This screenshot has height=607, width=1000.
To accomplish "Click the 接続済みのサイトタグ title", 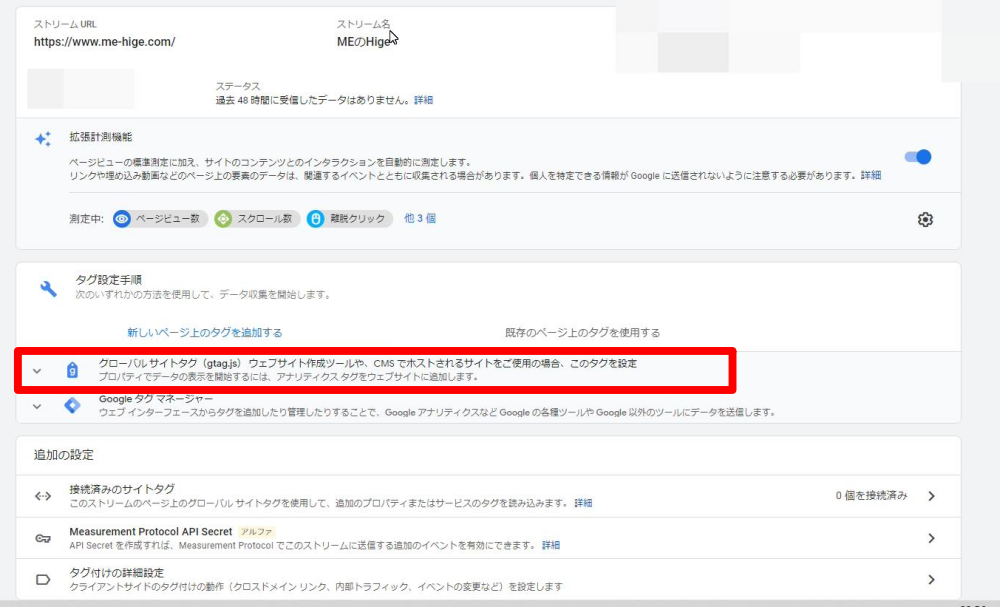I will (122, 489).
